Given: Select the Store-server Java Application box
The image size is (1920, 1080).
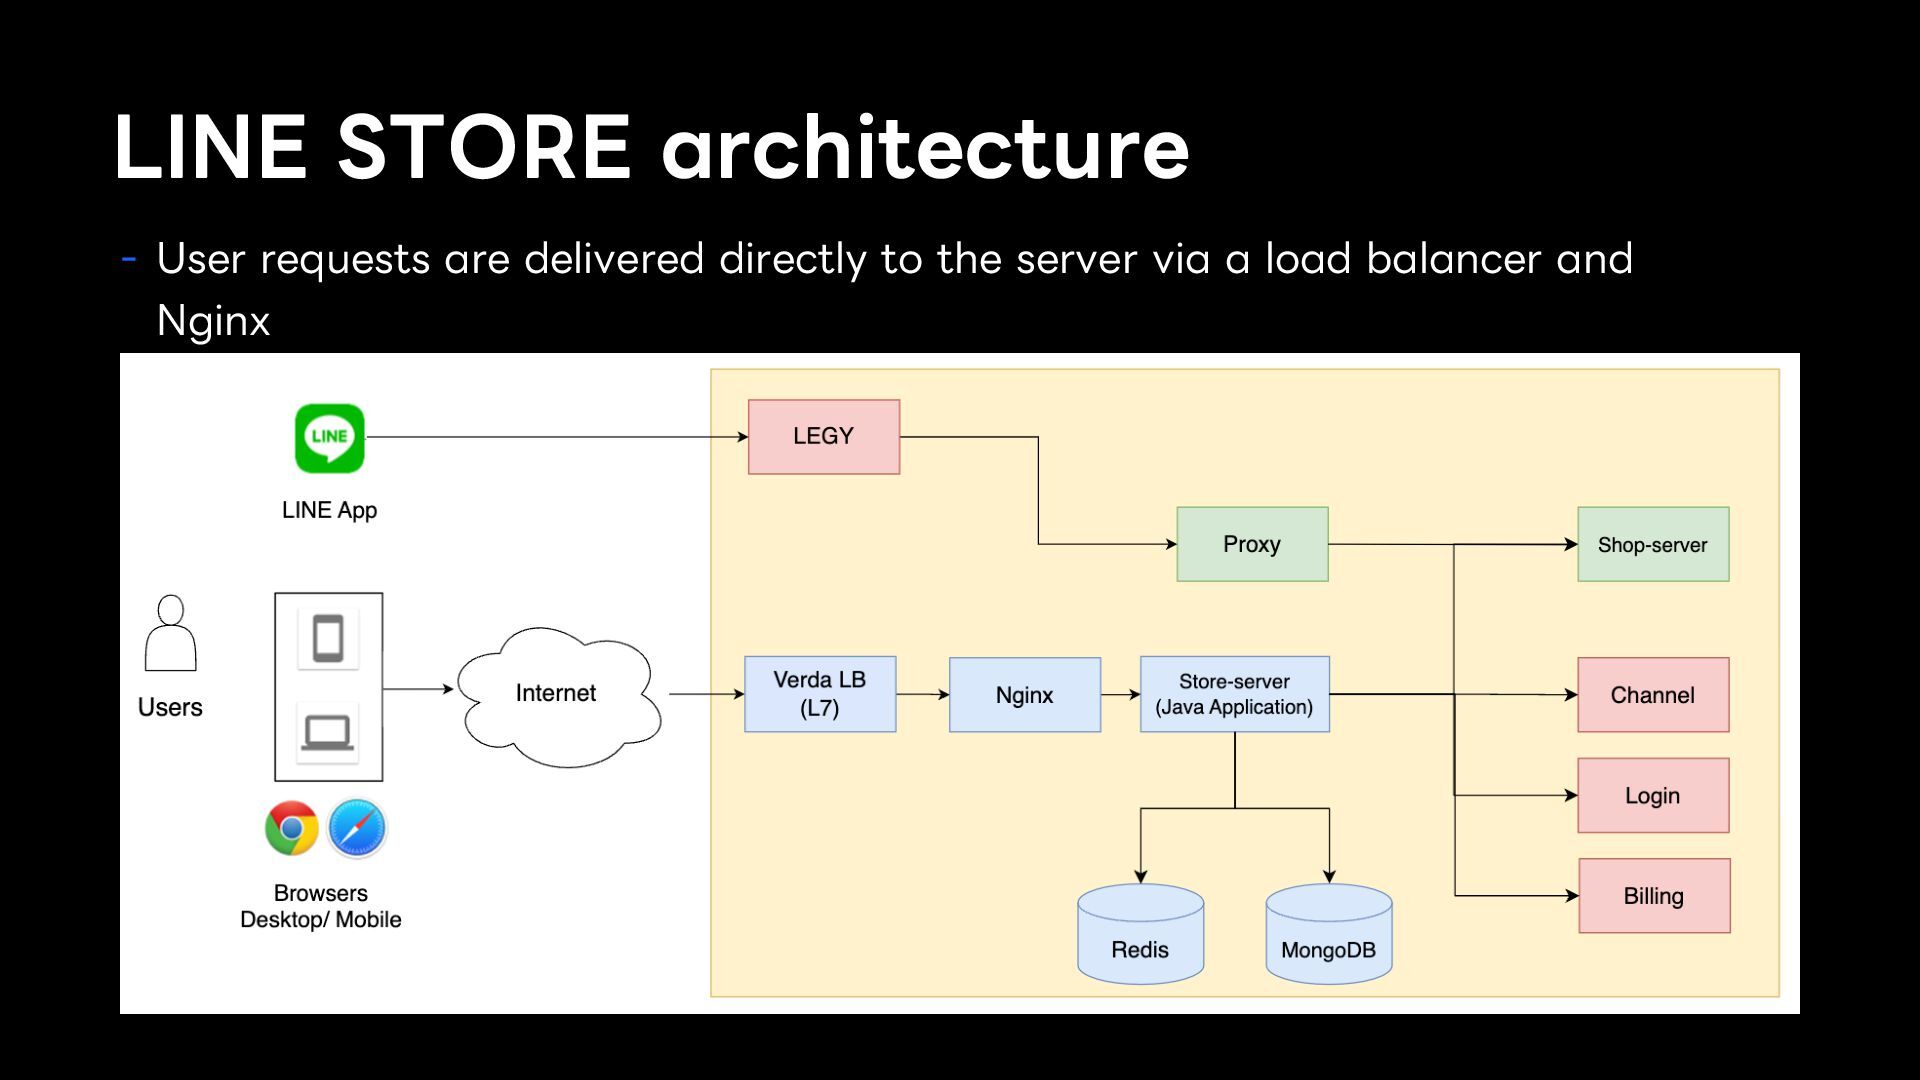Looking at the screenshot, I should pos(1235,694).
